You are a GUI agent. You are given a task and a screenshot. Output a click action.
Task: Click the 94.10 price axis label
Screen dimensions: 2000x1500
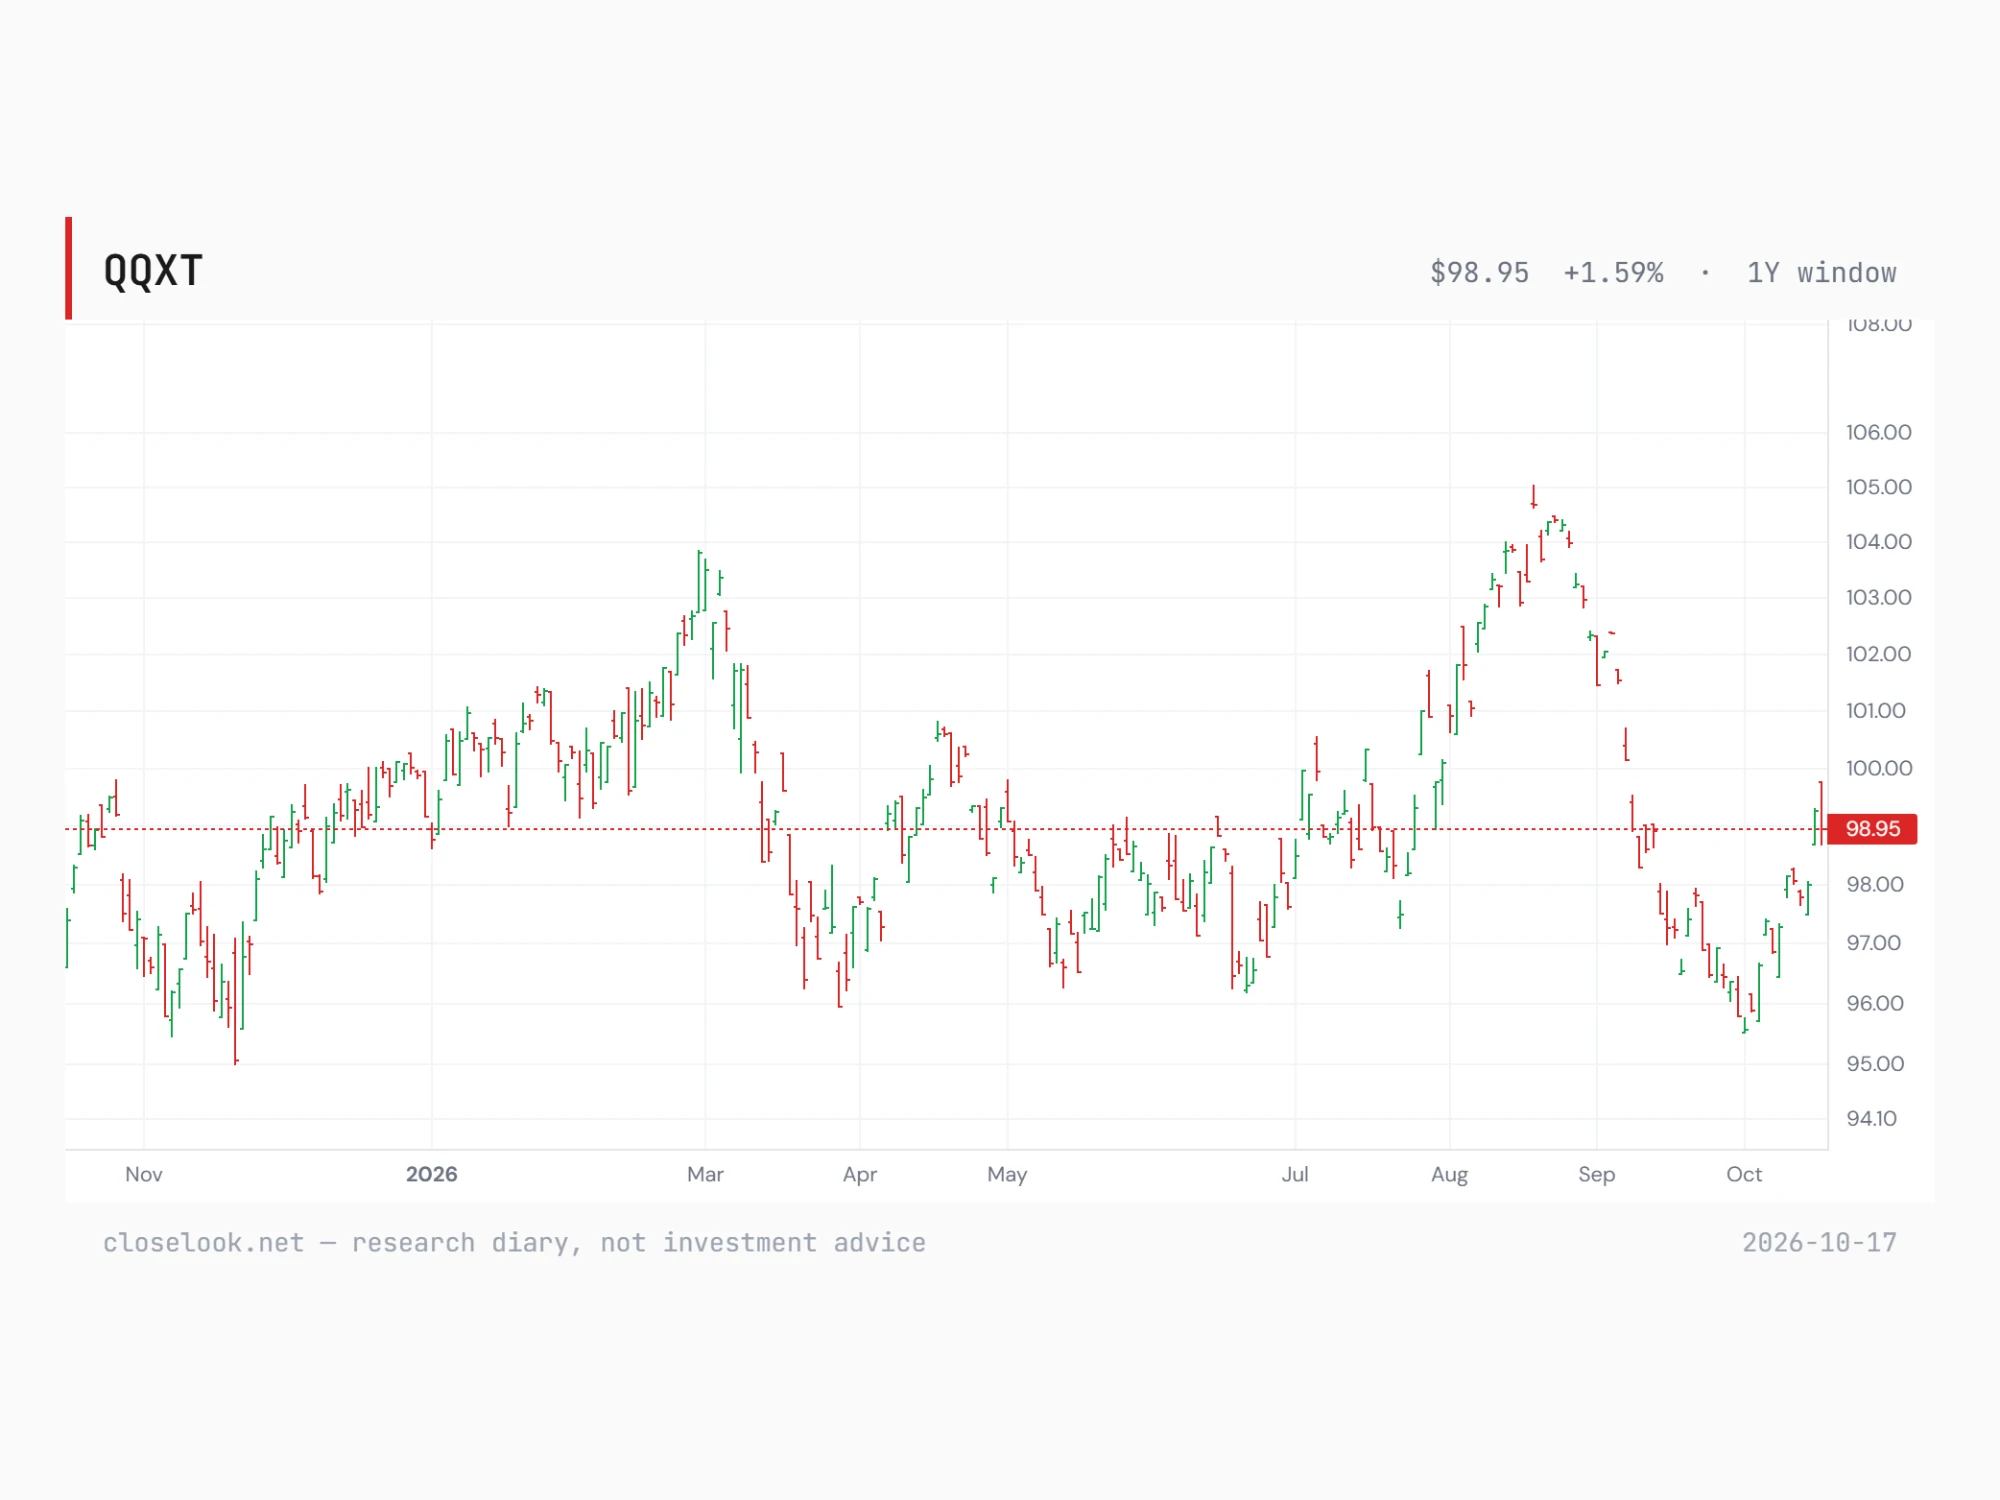(x=1871, y=1119)
